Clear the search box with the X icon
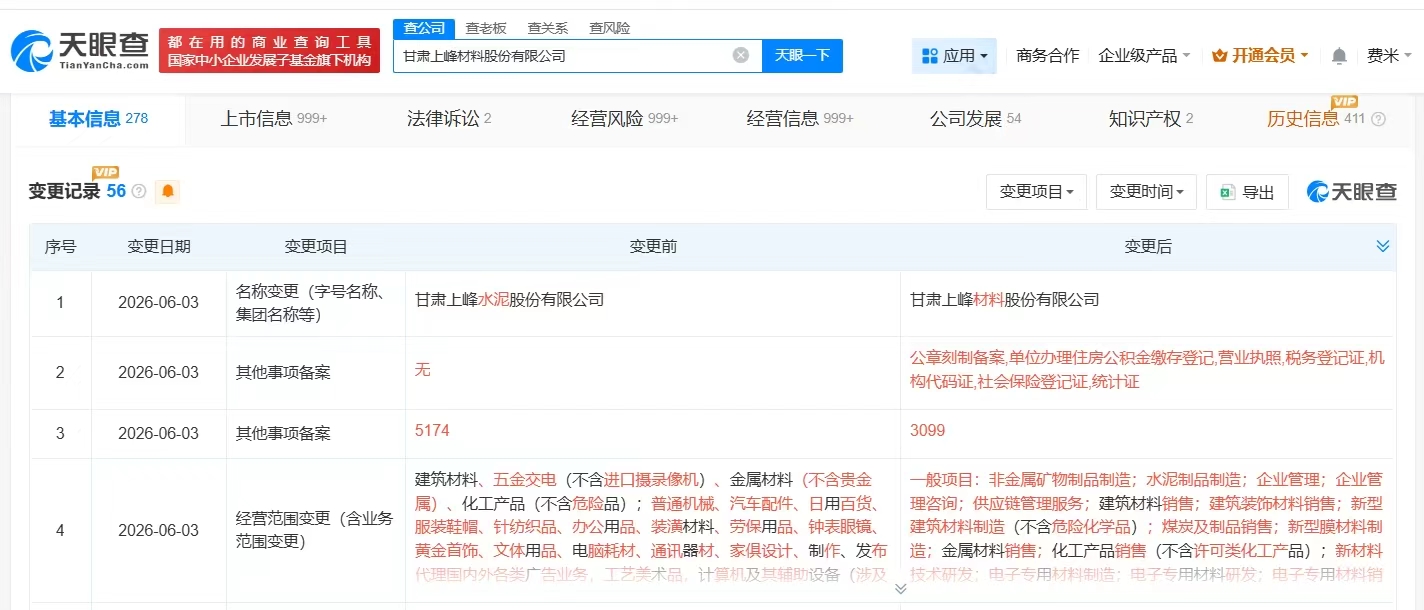This screenshot has width=1424, height=610. point(741,55)
